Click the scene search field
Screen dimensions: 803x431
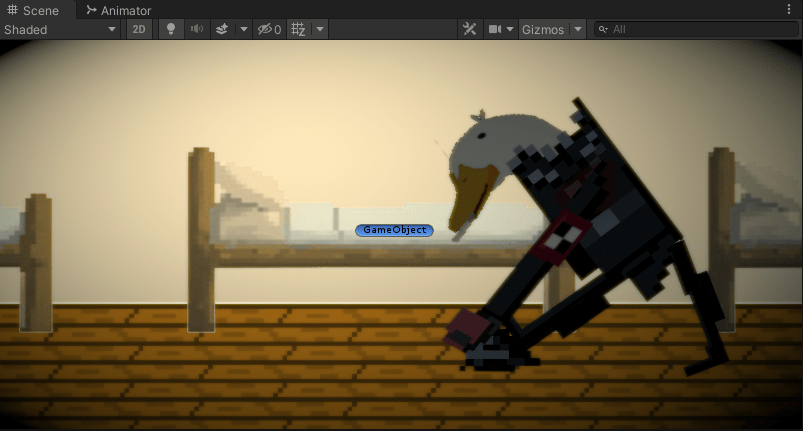click(700, 29)
